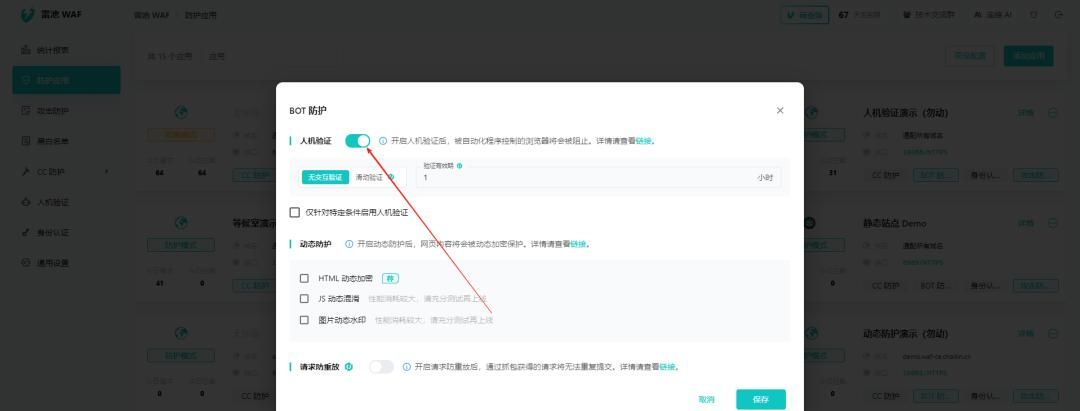This screenshot has height=411, width=1080.
Task: Click the 专业版 badge in top bar
Action: click(804, 14)
